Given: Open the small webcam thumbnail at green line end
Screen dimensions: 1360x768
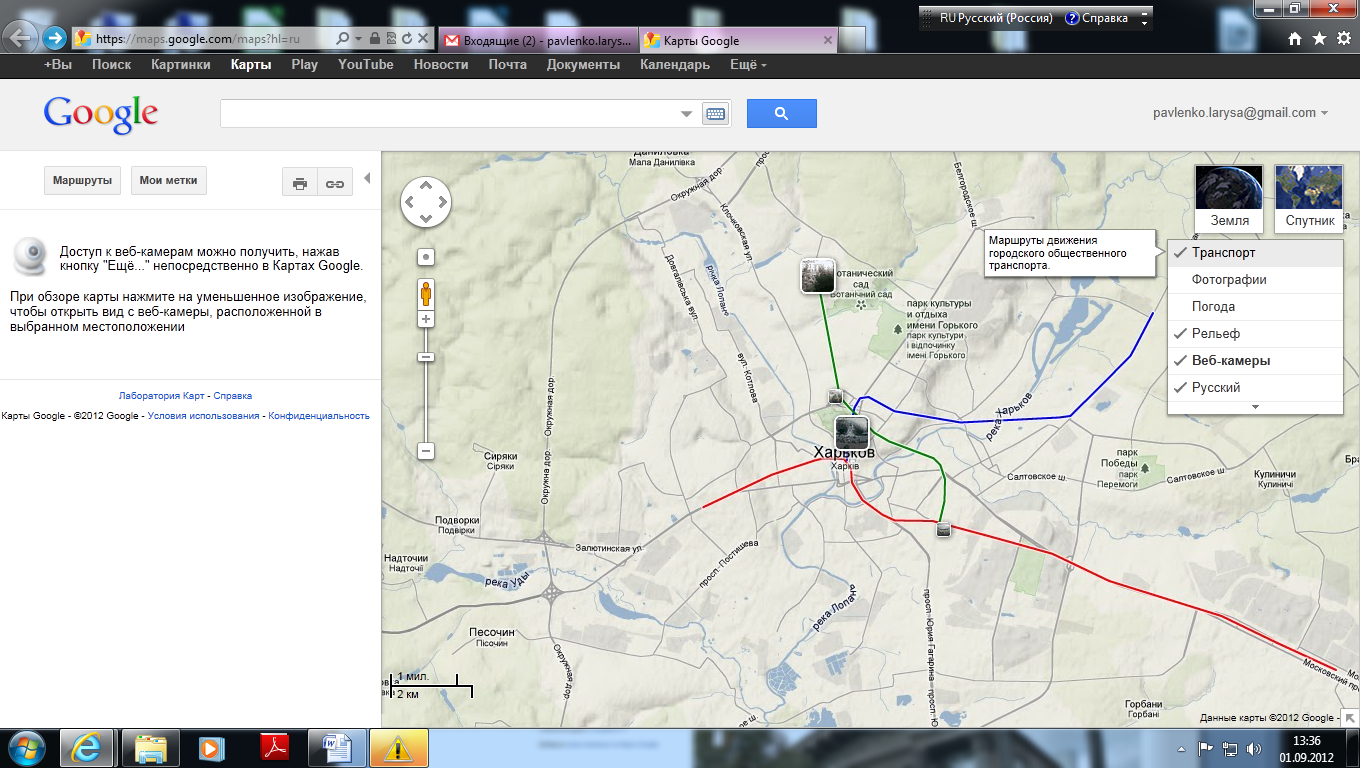Looking at the screenshot, I should tap(943, 529).
